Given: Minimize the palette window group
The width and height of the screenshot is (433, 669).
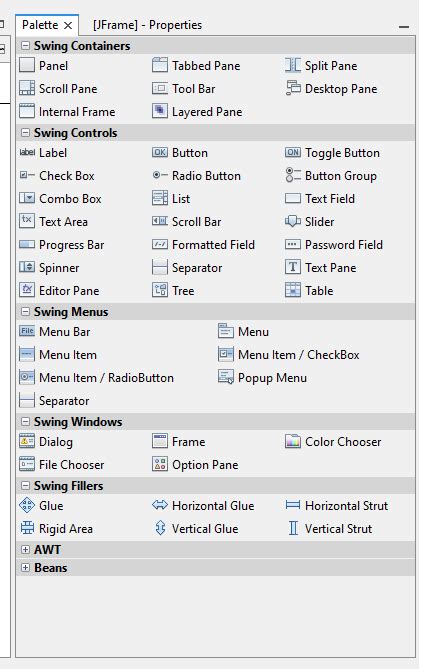Looking at the screenshot, I should tap(404, 27).
